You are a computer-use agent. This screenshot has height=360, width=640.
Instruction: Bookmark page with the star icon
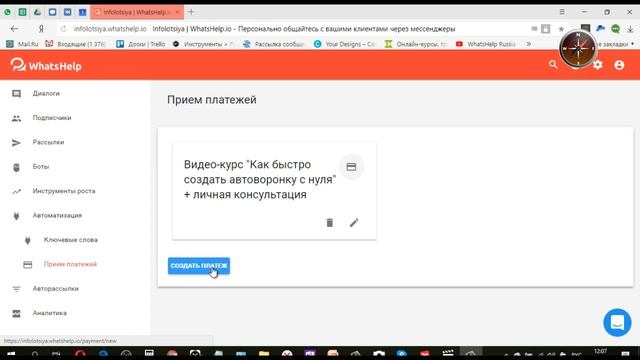[561, 29]
